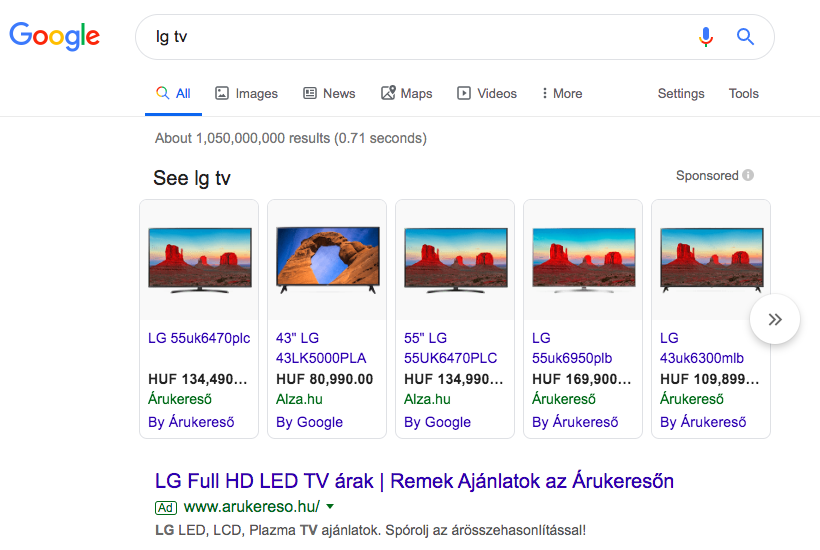Open the LG 43uk6300mlb TV image
Image resolution: width=820 pixels, height=550 pixels.
[x=712, y=260]
